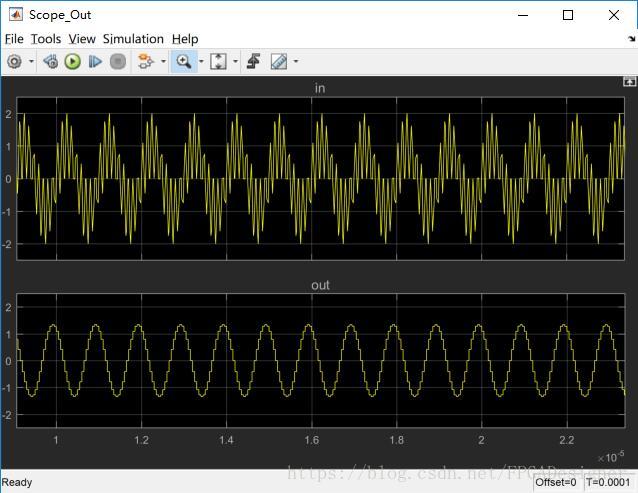Open the File menu
Viewport: 638px width, 493px height.
click(x=14, y=39)
